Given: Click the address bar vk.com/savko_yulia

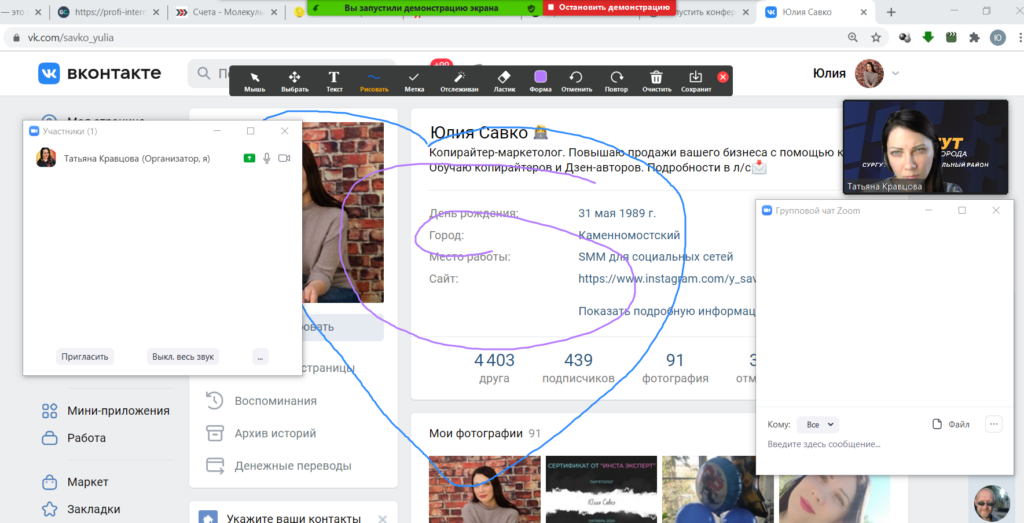Looking at the screenshot, I should (71, 38).
